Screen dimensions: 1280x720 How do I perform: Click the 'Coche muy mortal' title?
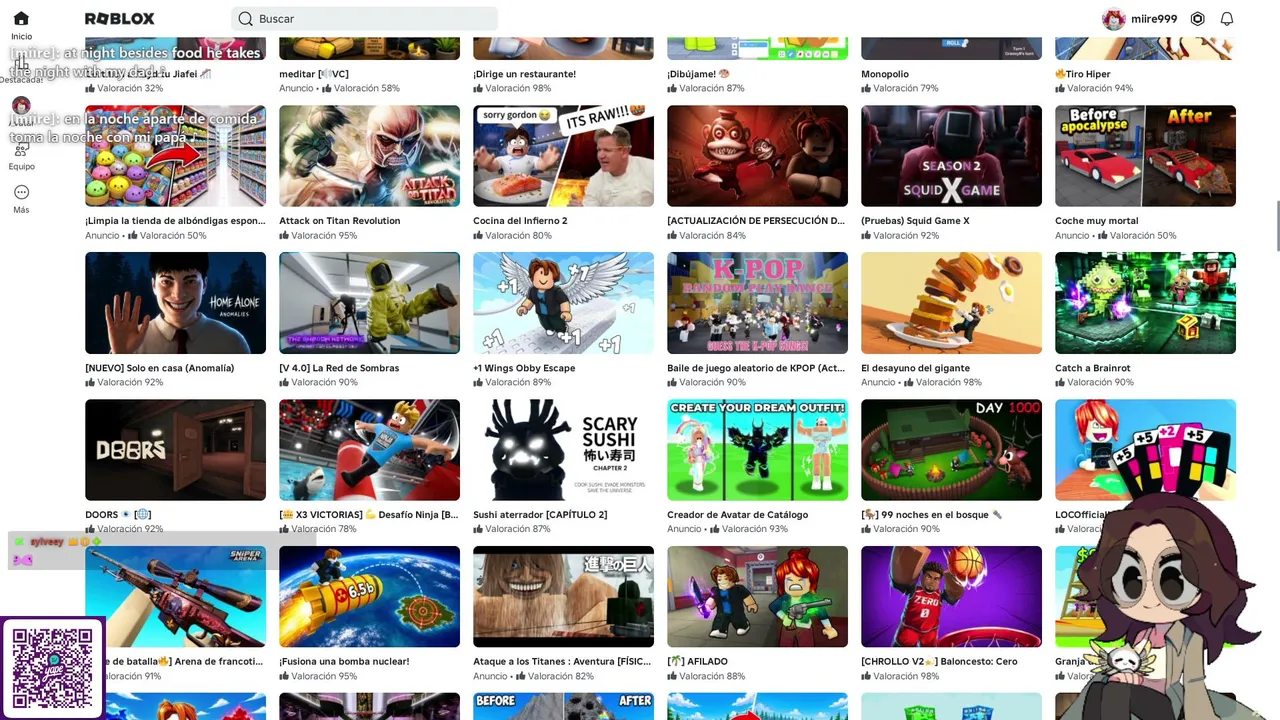(1096, 221)
